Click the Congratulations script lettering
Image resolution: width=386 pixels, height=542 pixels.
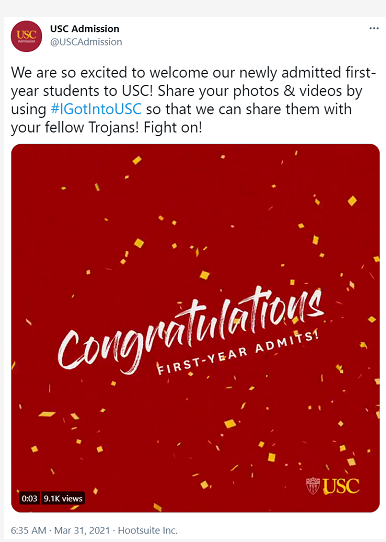pos(191,330)
